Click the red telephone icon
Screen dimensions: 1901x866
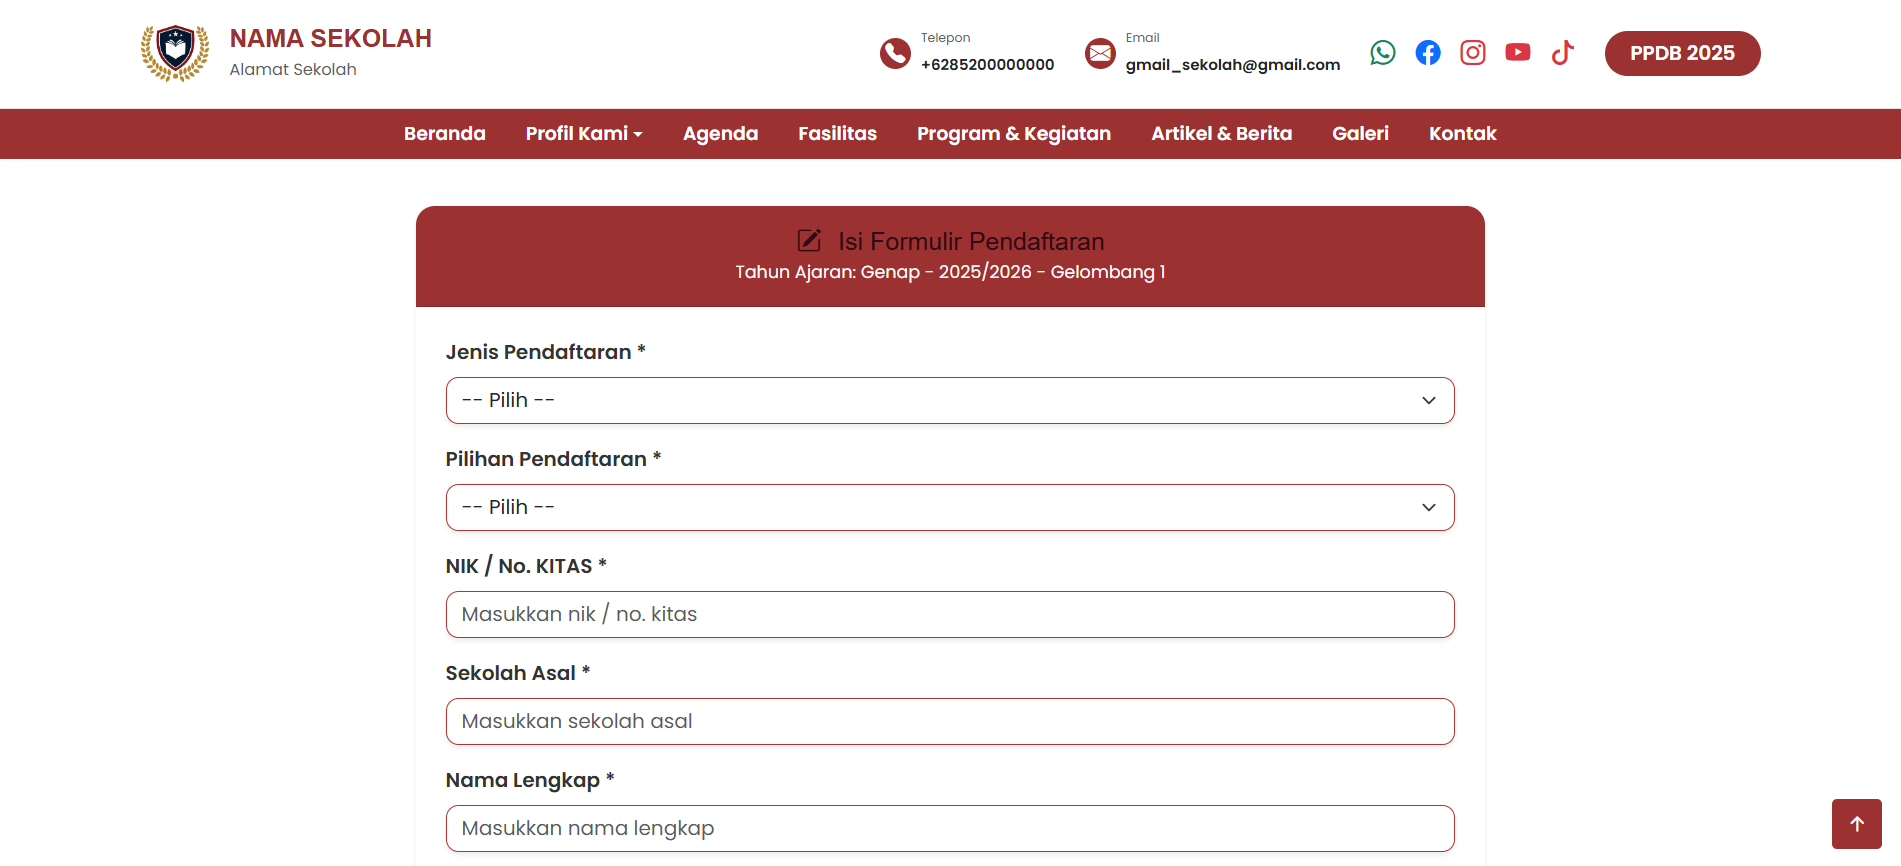tap(895, 53)
